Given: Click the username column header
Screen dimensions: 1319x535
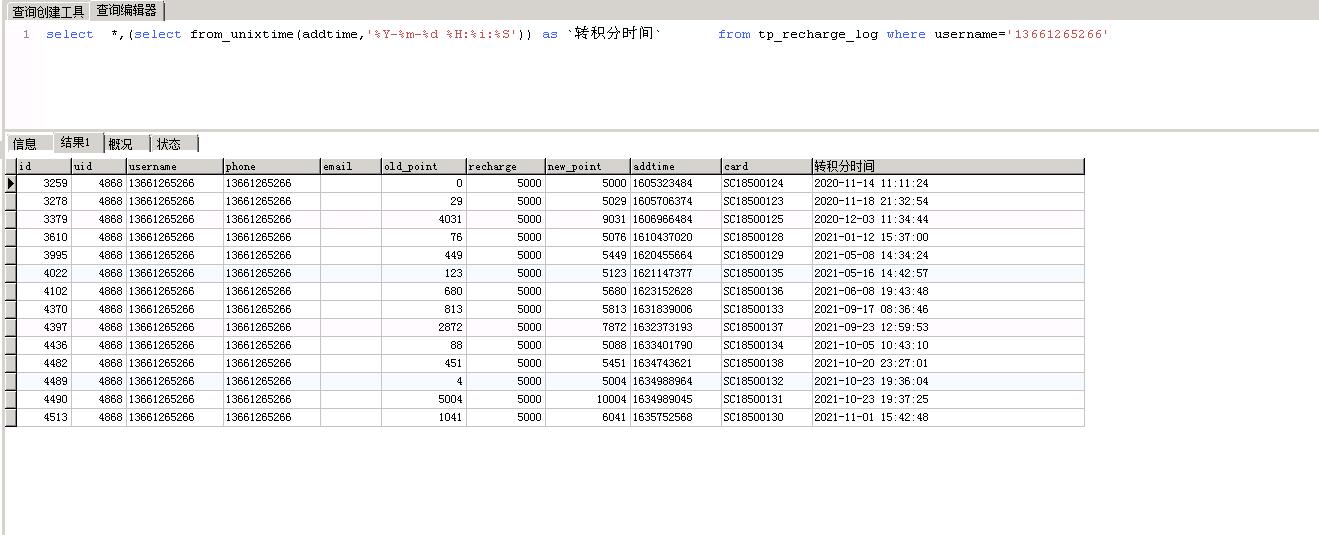Looking at the screenshot, I should pos(173,166).
